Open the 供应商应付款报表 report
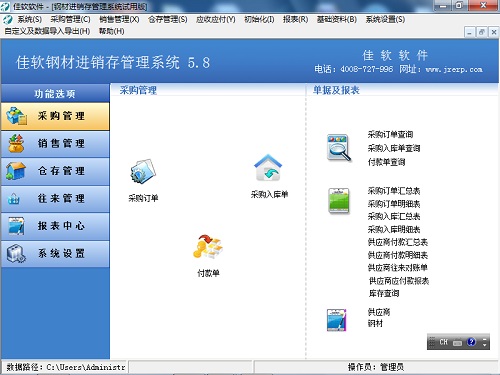The width and height of the screenshot is (500, 375). pyautogui.click(x=399, y=281)
